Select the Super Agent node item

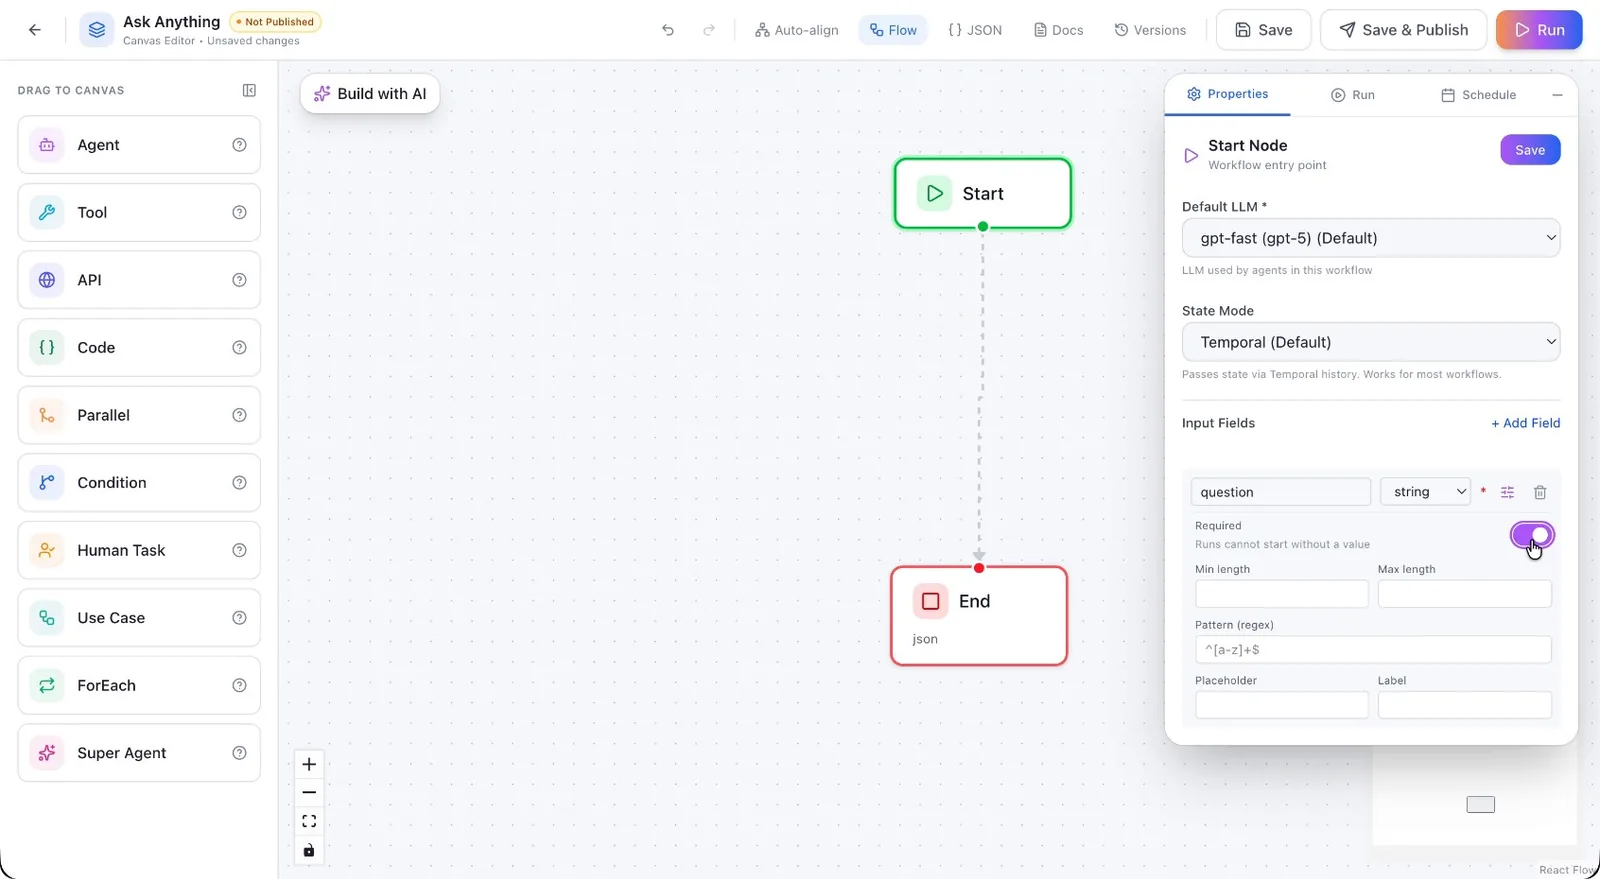click(x=139, y=753)
